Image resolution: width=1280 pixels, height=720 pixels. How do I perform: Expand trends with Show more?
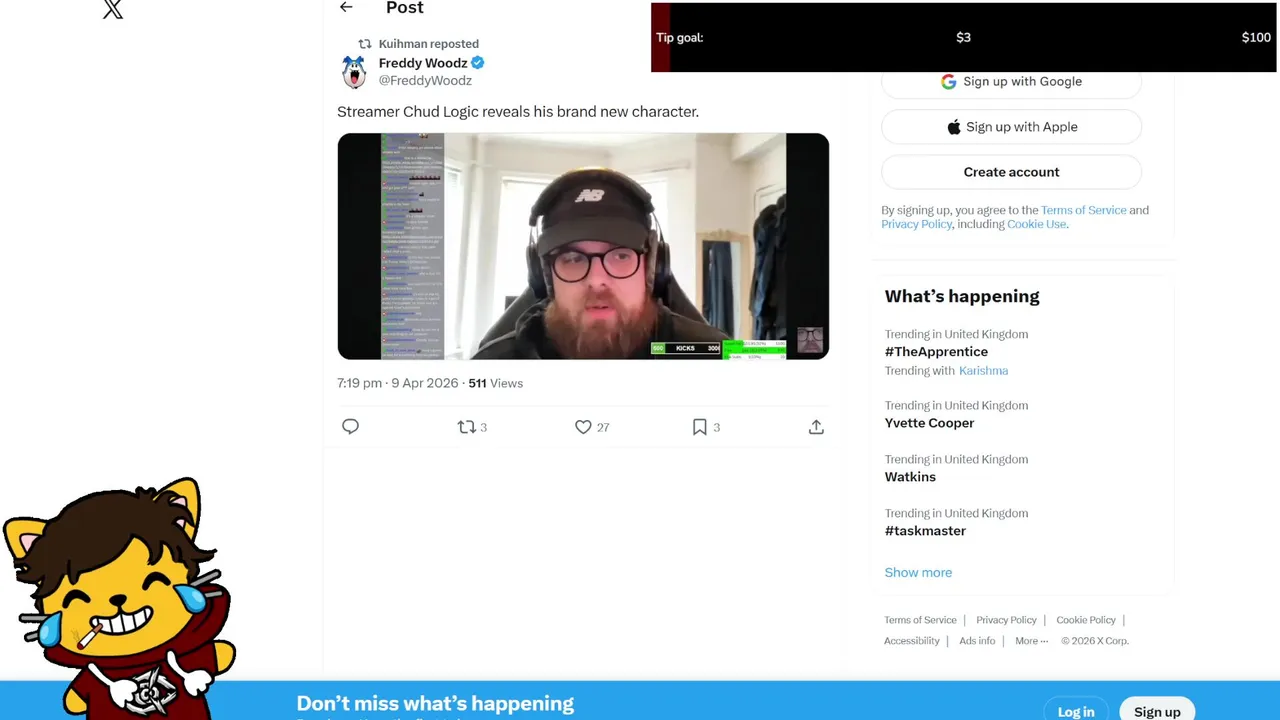click(x=918, y=572)
